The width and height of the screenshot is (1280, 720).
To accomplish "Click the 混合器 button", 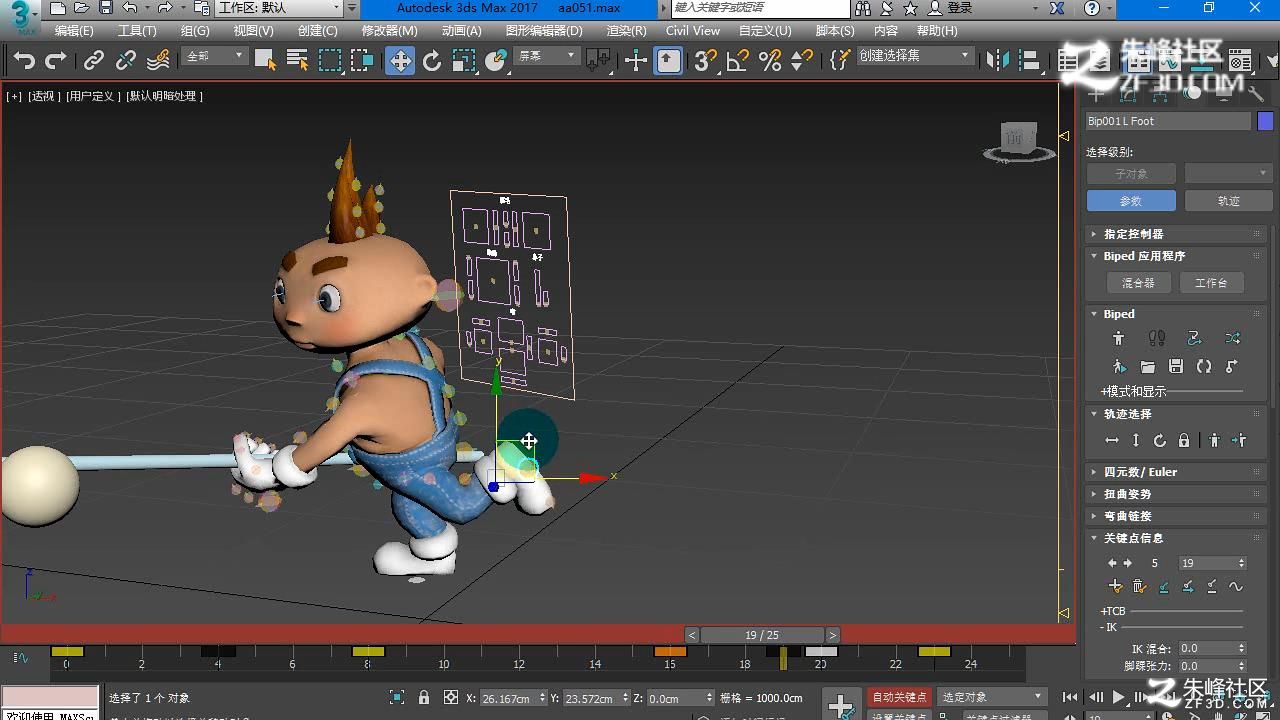I will [1138, 283].
